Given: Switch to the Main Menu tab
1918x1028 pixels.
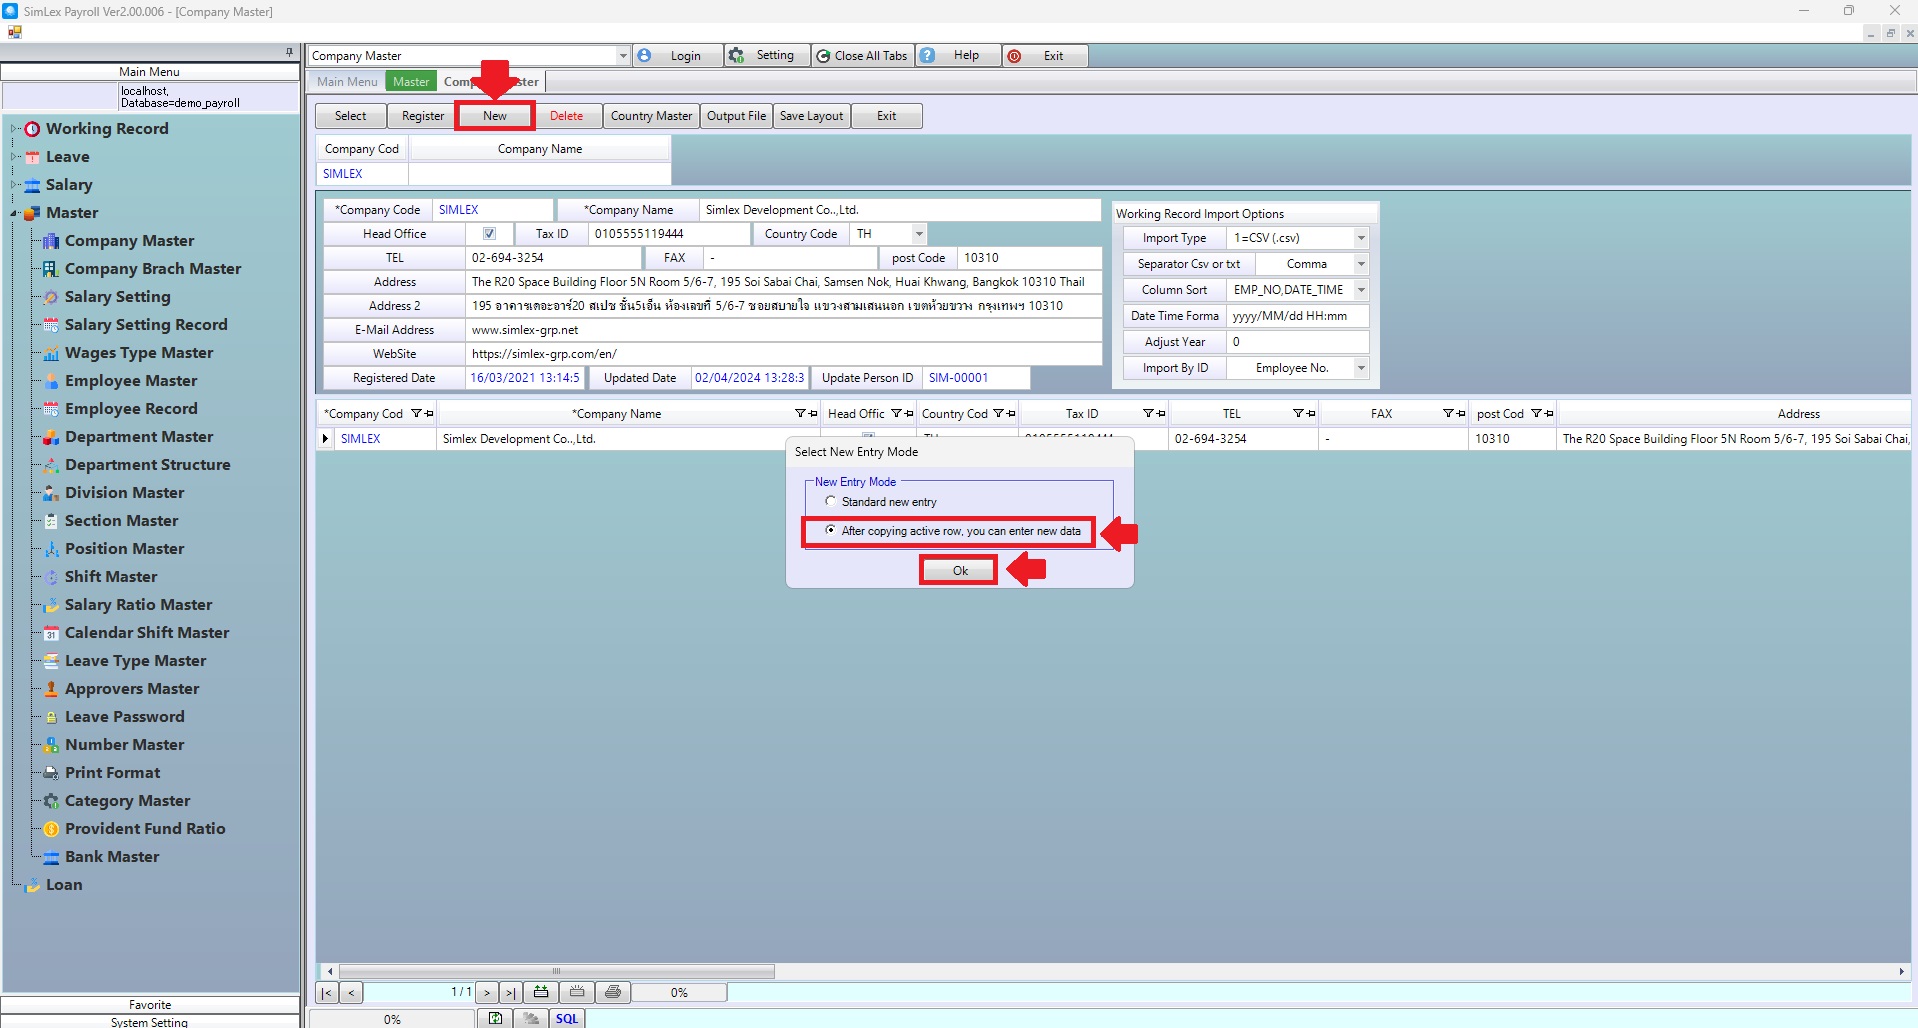Looking at the screenshot, I should pyautogui.click(x=347, y=82).
